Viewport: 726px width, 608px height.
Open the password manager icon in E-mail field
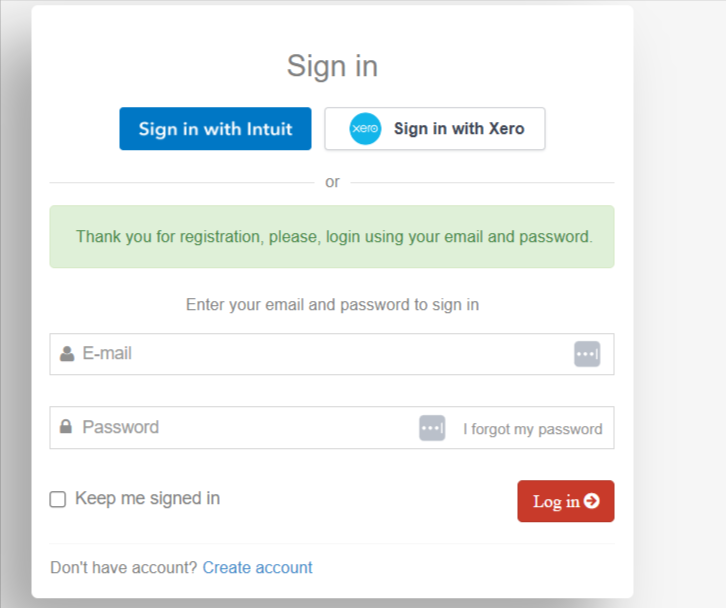pos(587,354)
